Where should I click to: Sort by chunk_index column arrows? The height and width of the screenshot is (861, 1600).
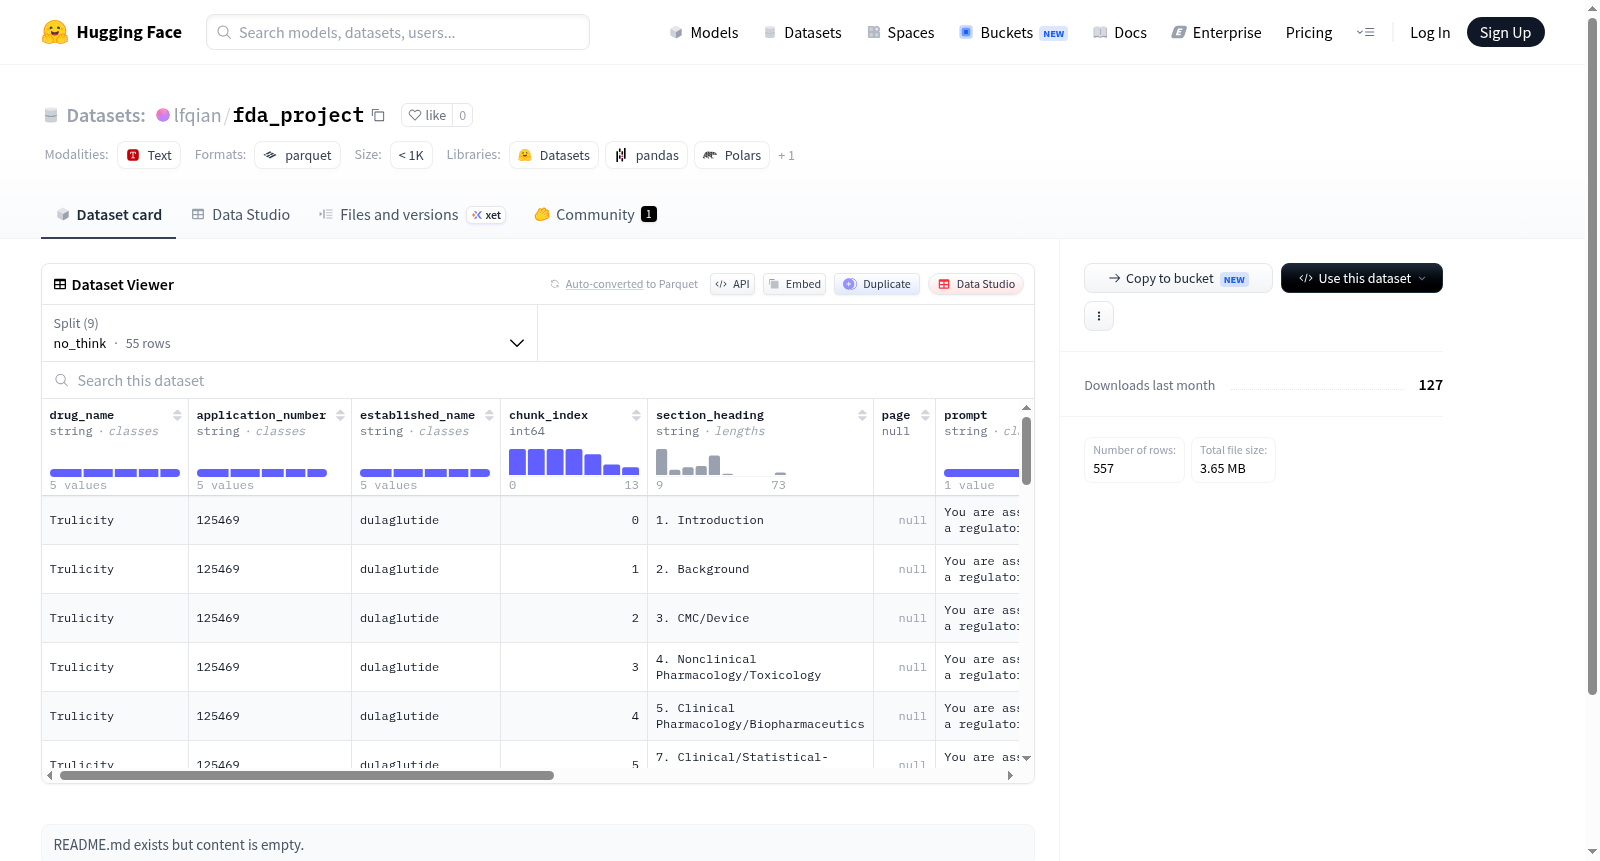[636, 415]
